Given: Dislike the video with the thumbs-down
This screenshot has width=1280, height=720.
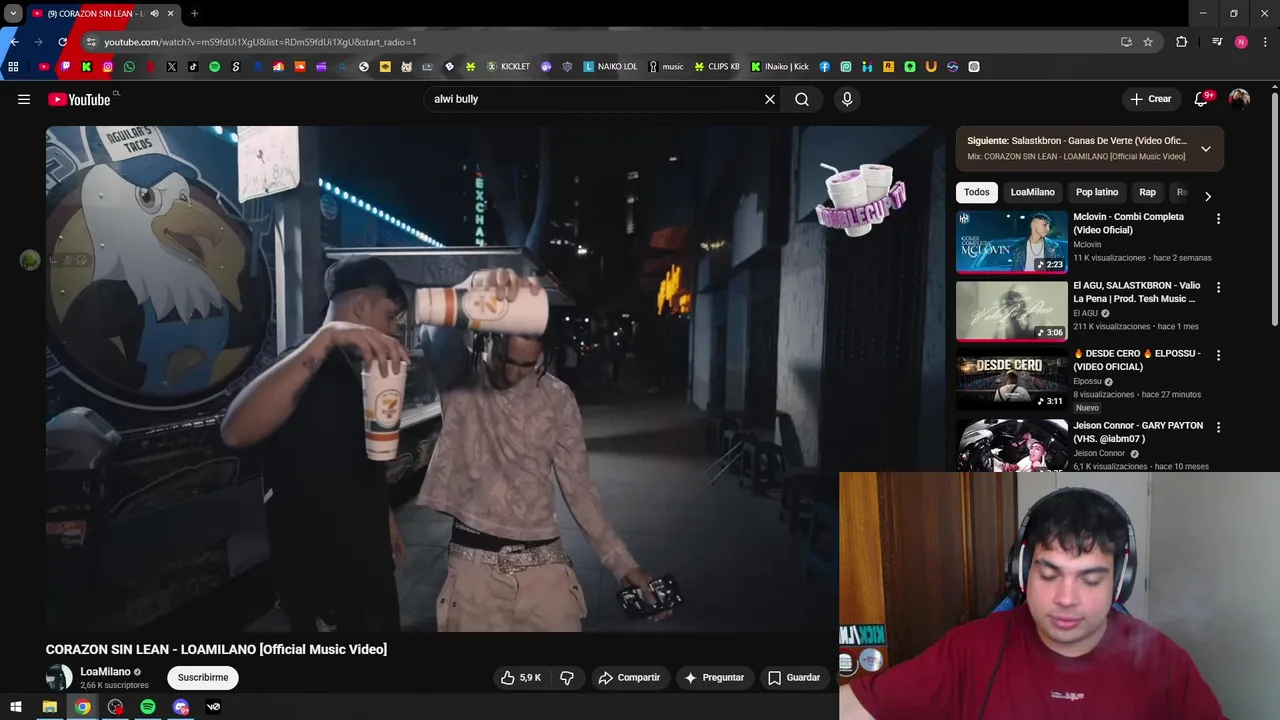Looking at the screenshot, I should point(567,677).
